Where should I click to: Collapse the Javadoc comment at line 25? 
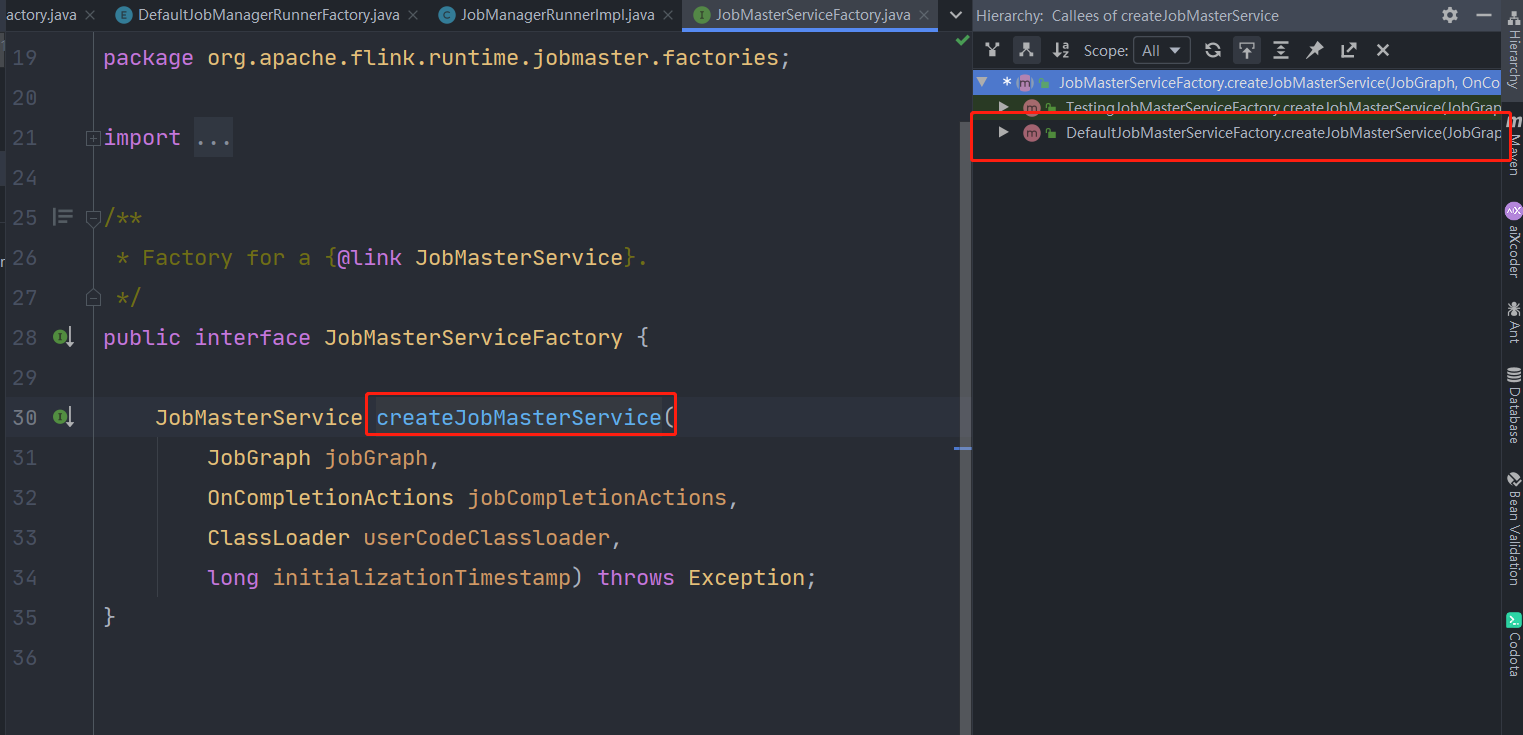pyautogui.click(x=93, y=217)
